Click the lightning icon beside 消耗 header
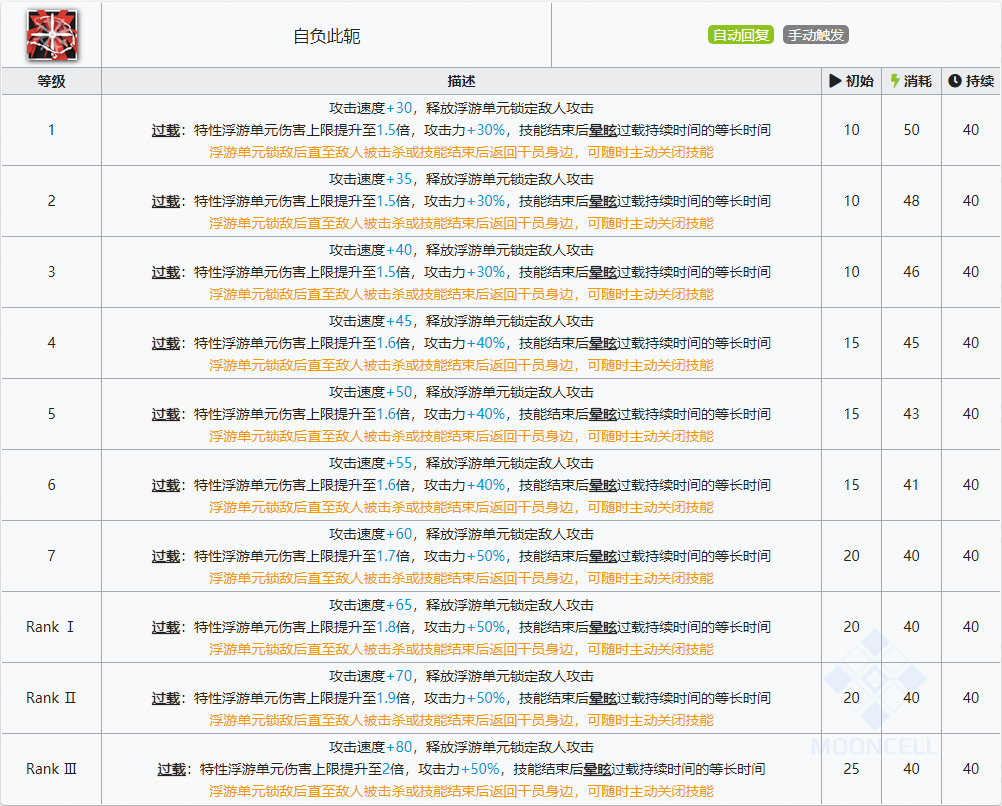 pyautogui.click(x=895, y=81)
